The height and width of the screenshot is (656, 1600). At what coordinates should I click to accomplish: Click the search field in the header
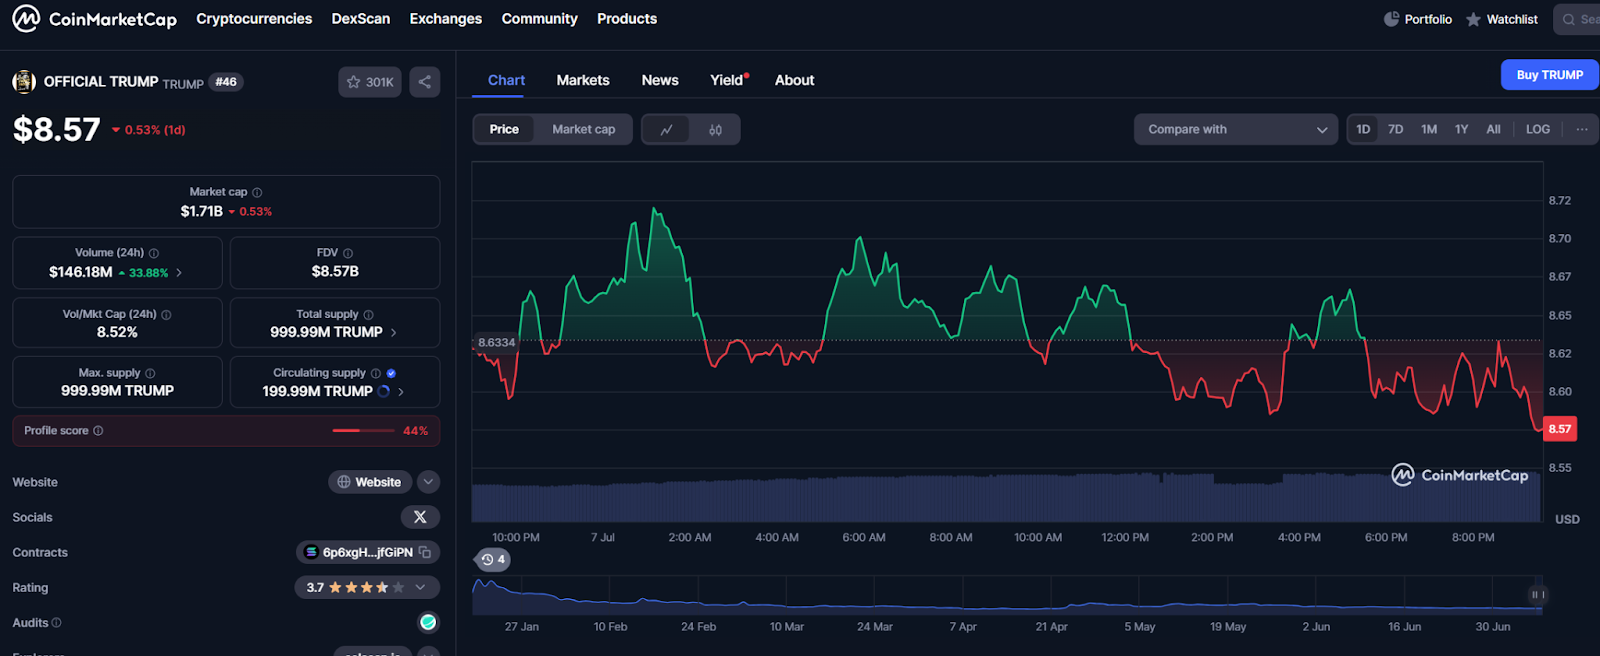pos(1577,19)
